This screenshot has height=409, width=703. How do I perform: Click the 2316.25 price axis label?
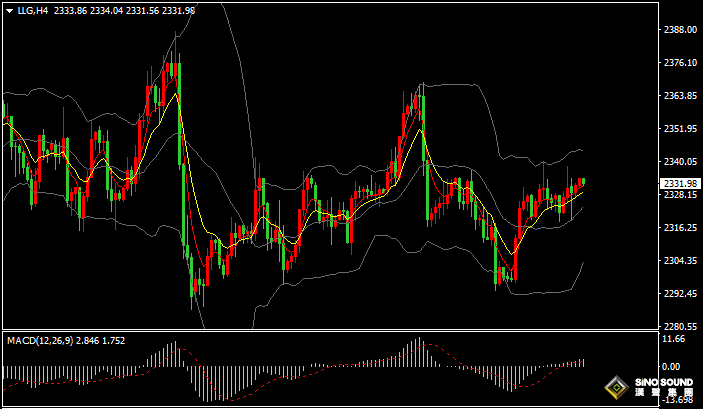coord(679,228)
